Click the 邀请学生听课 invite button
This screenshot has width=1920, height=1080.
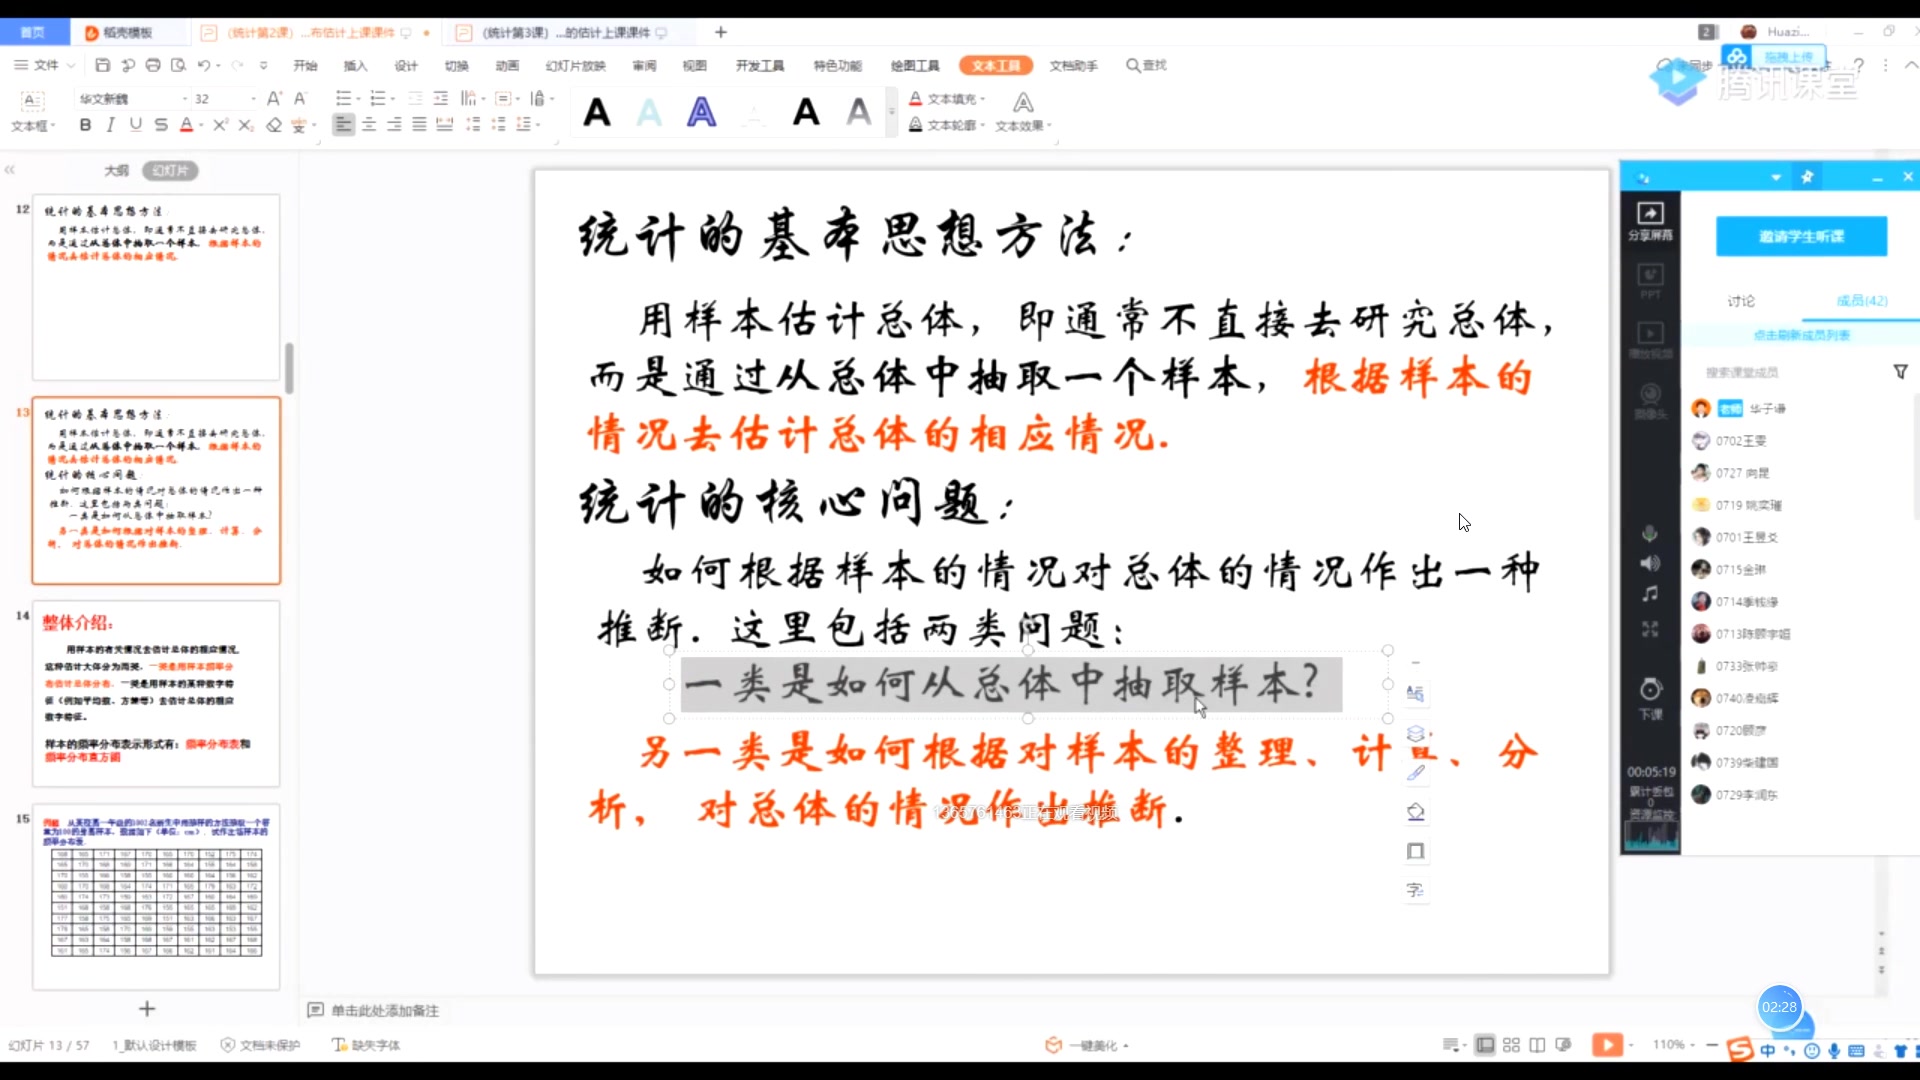[1800, 236]
